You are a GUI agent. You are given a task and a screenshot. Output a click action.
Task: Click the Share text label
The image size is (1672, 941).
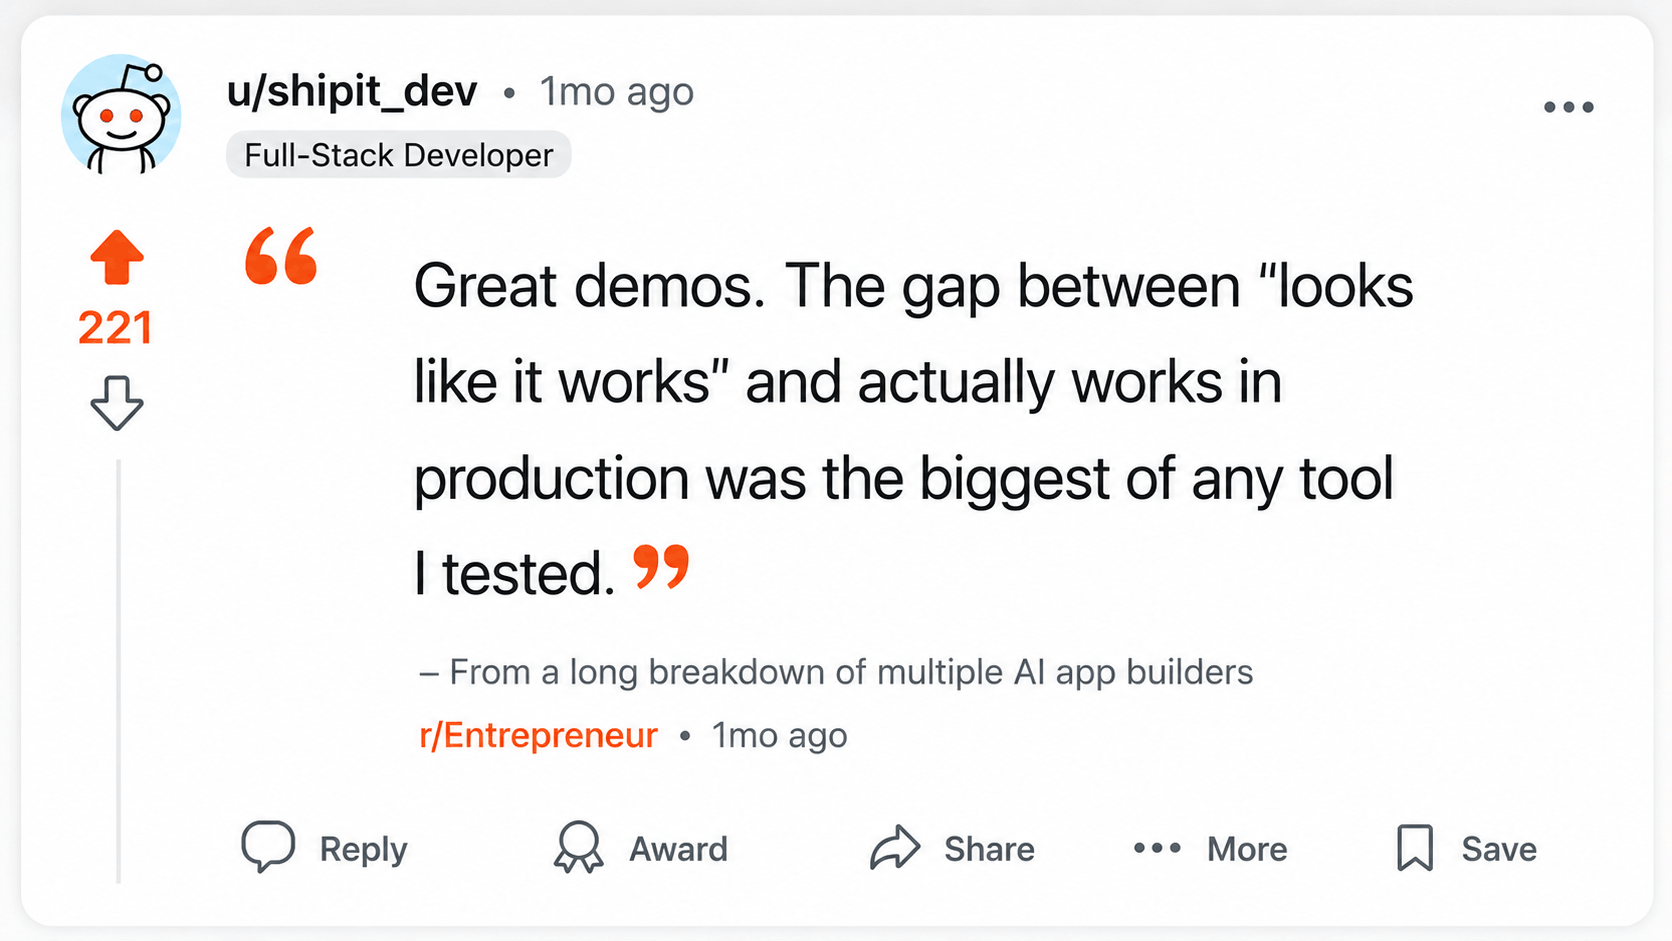coord(989,849)
